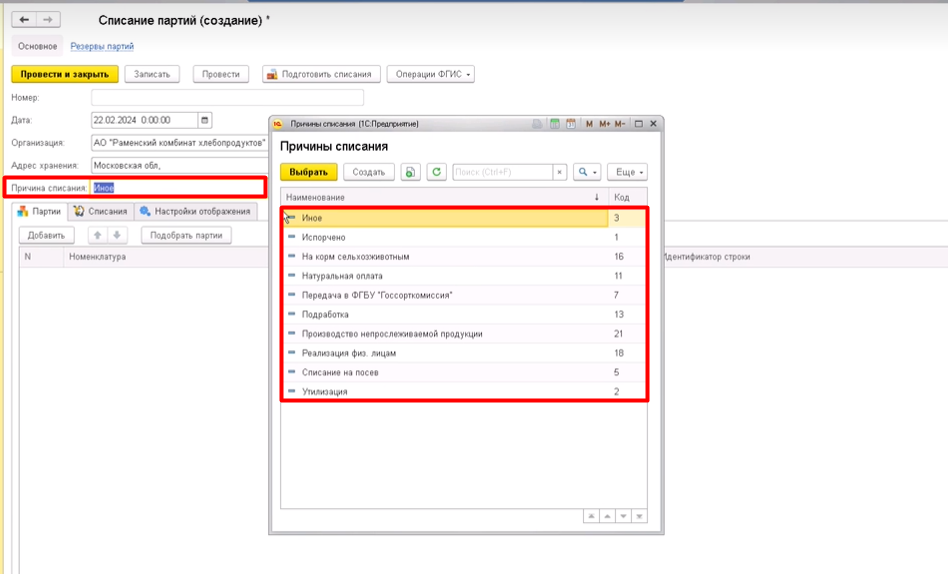Open the calculator icon in dialog title bar
The width and height of the screenshot is (948, 574).
tap(554, 123)
